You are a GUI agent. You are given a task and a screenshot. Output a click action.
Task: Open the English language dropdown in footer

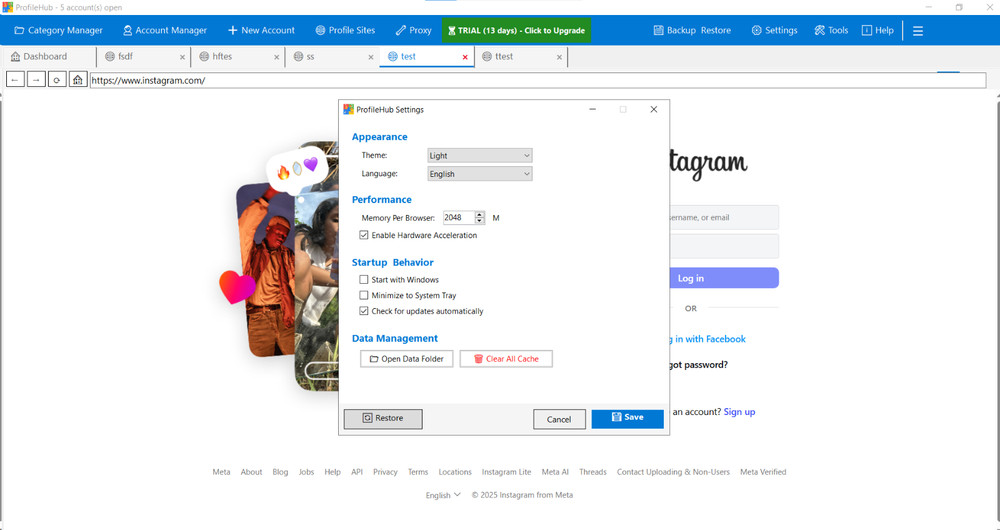443,495
